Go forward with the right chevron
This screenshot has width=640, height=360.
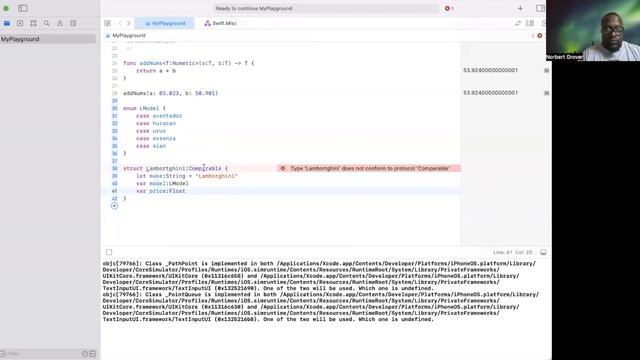(x=129, y=23)
